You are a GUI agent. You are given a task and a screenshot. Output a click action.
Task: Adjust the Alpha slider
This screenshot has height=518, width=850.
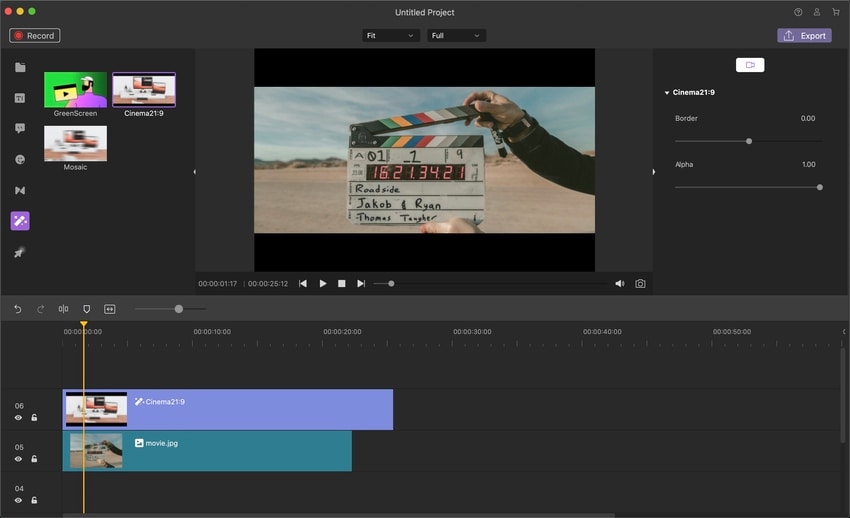coord(749,187)
